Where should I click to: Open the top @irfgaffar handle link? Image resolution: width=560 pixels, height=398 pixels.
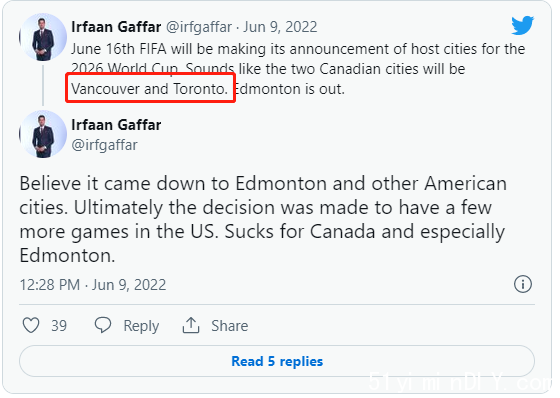pyautogui.click(x=199, y=27)
